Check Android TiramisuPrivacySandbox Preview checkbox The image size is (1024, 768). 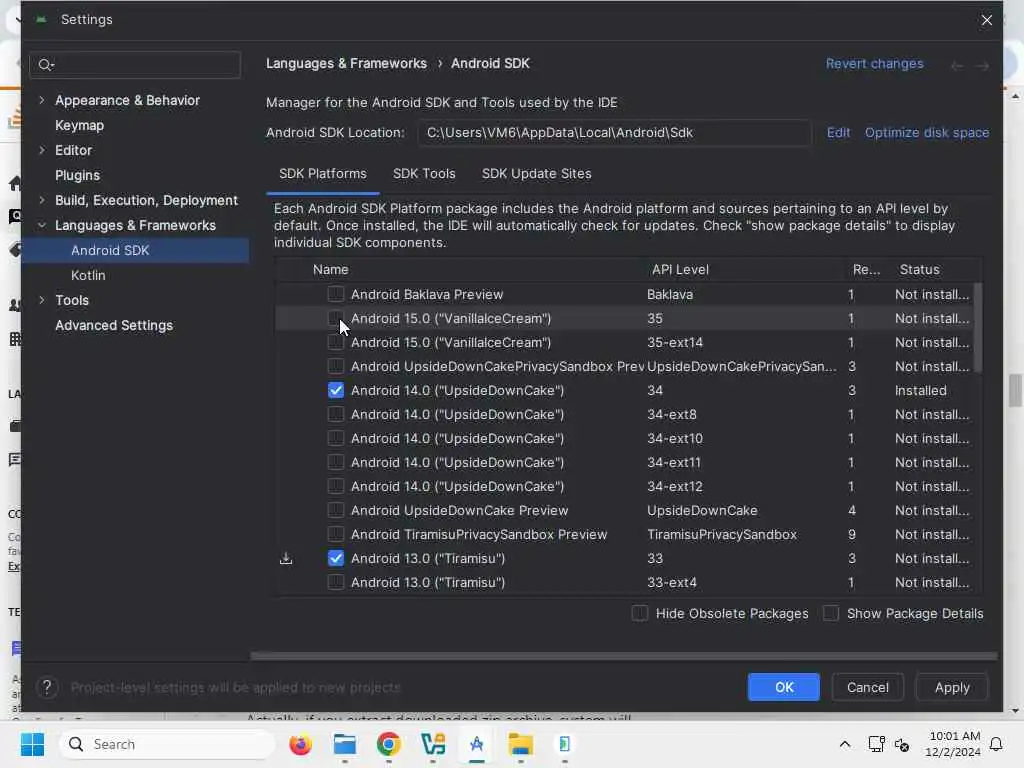[336, 535]
